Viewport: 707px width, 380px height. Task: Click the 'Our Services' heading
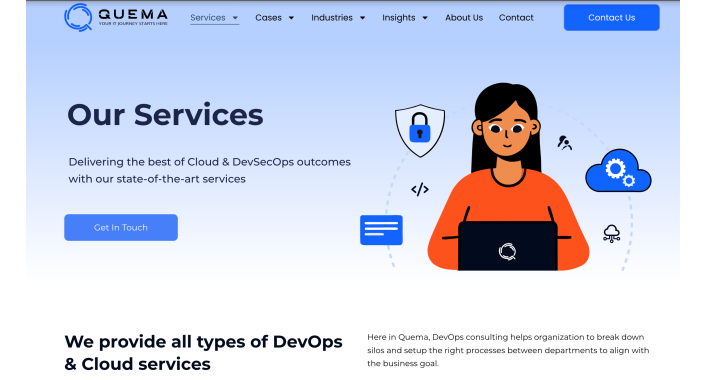tap(165, 114)
